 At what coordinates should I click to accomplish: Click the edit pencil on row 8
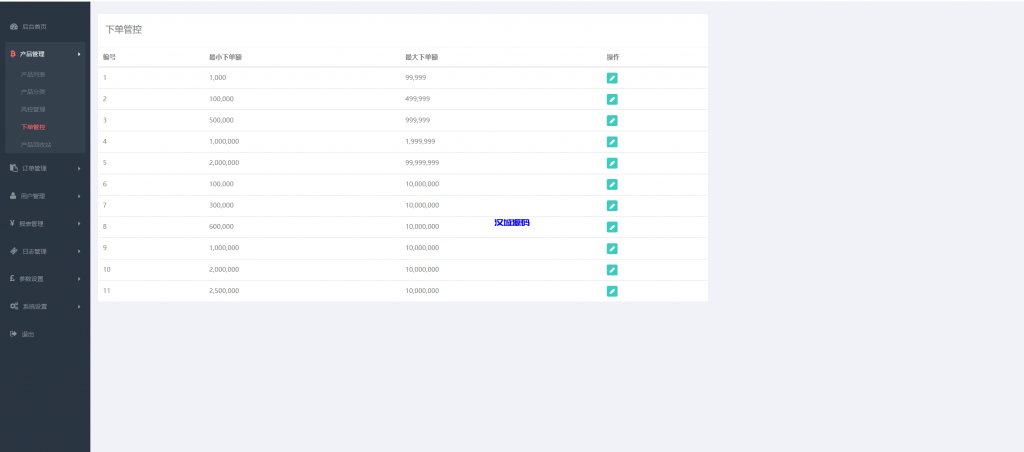click(612, 227)
